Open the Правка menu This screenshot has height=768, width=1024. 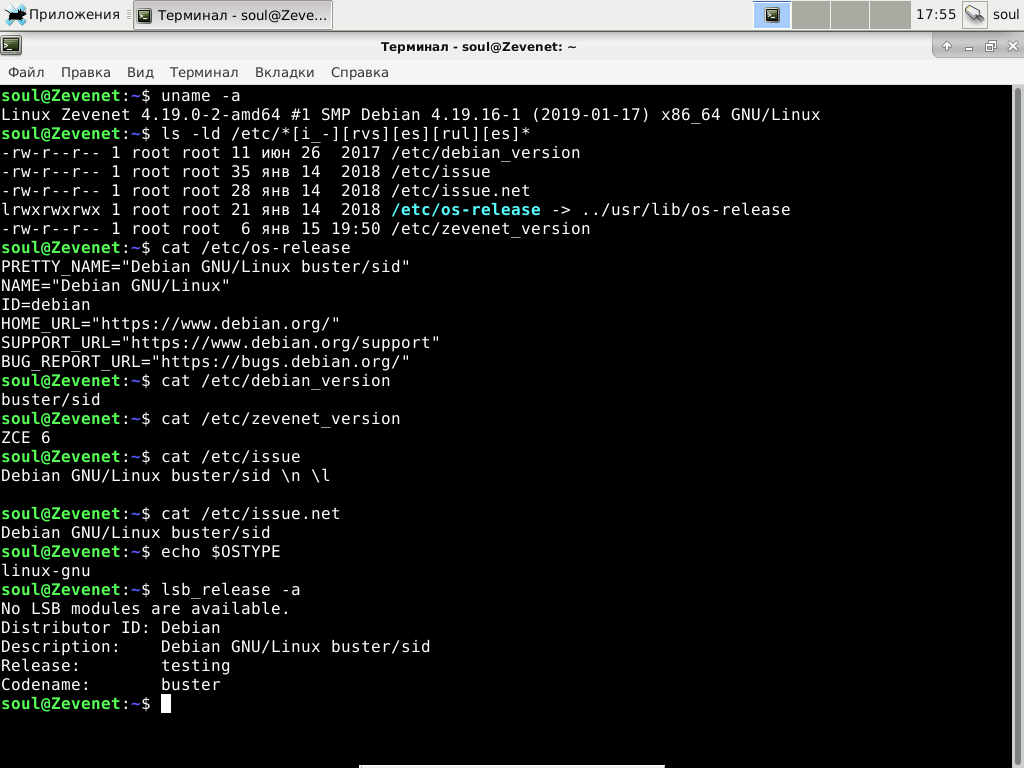tap(86, 72)
